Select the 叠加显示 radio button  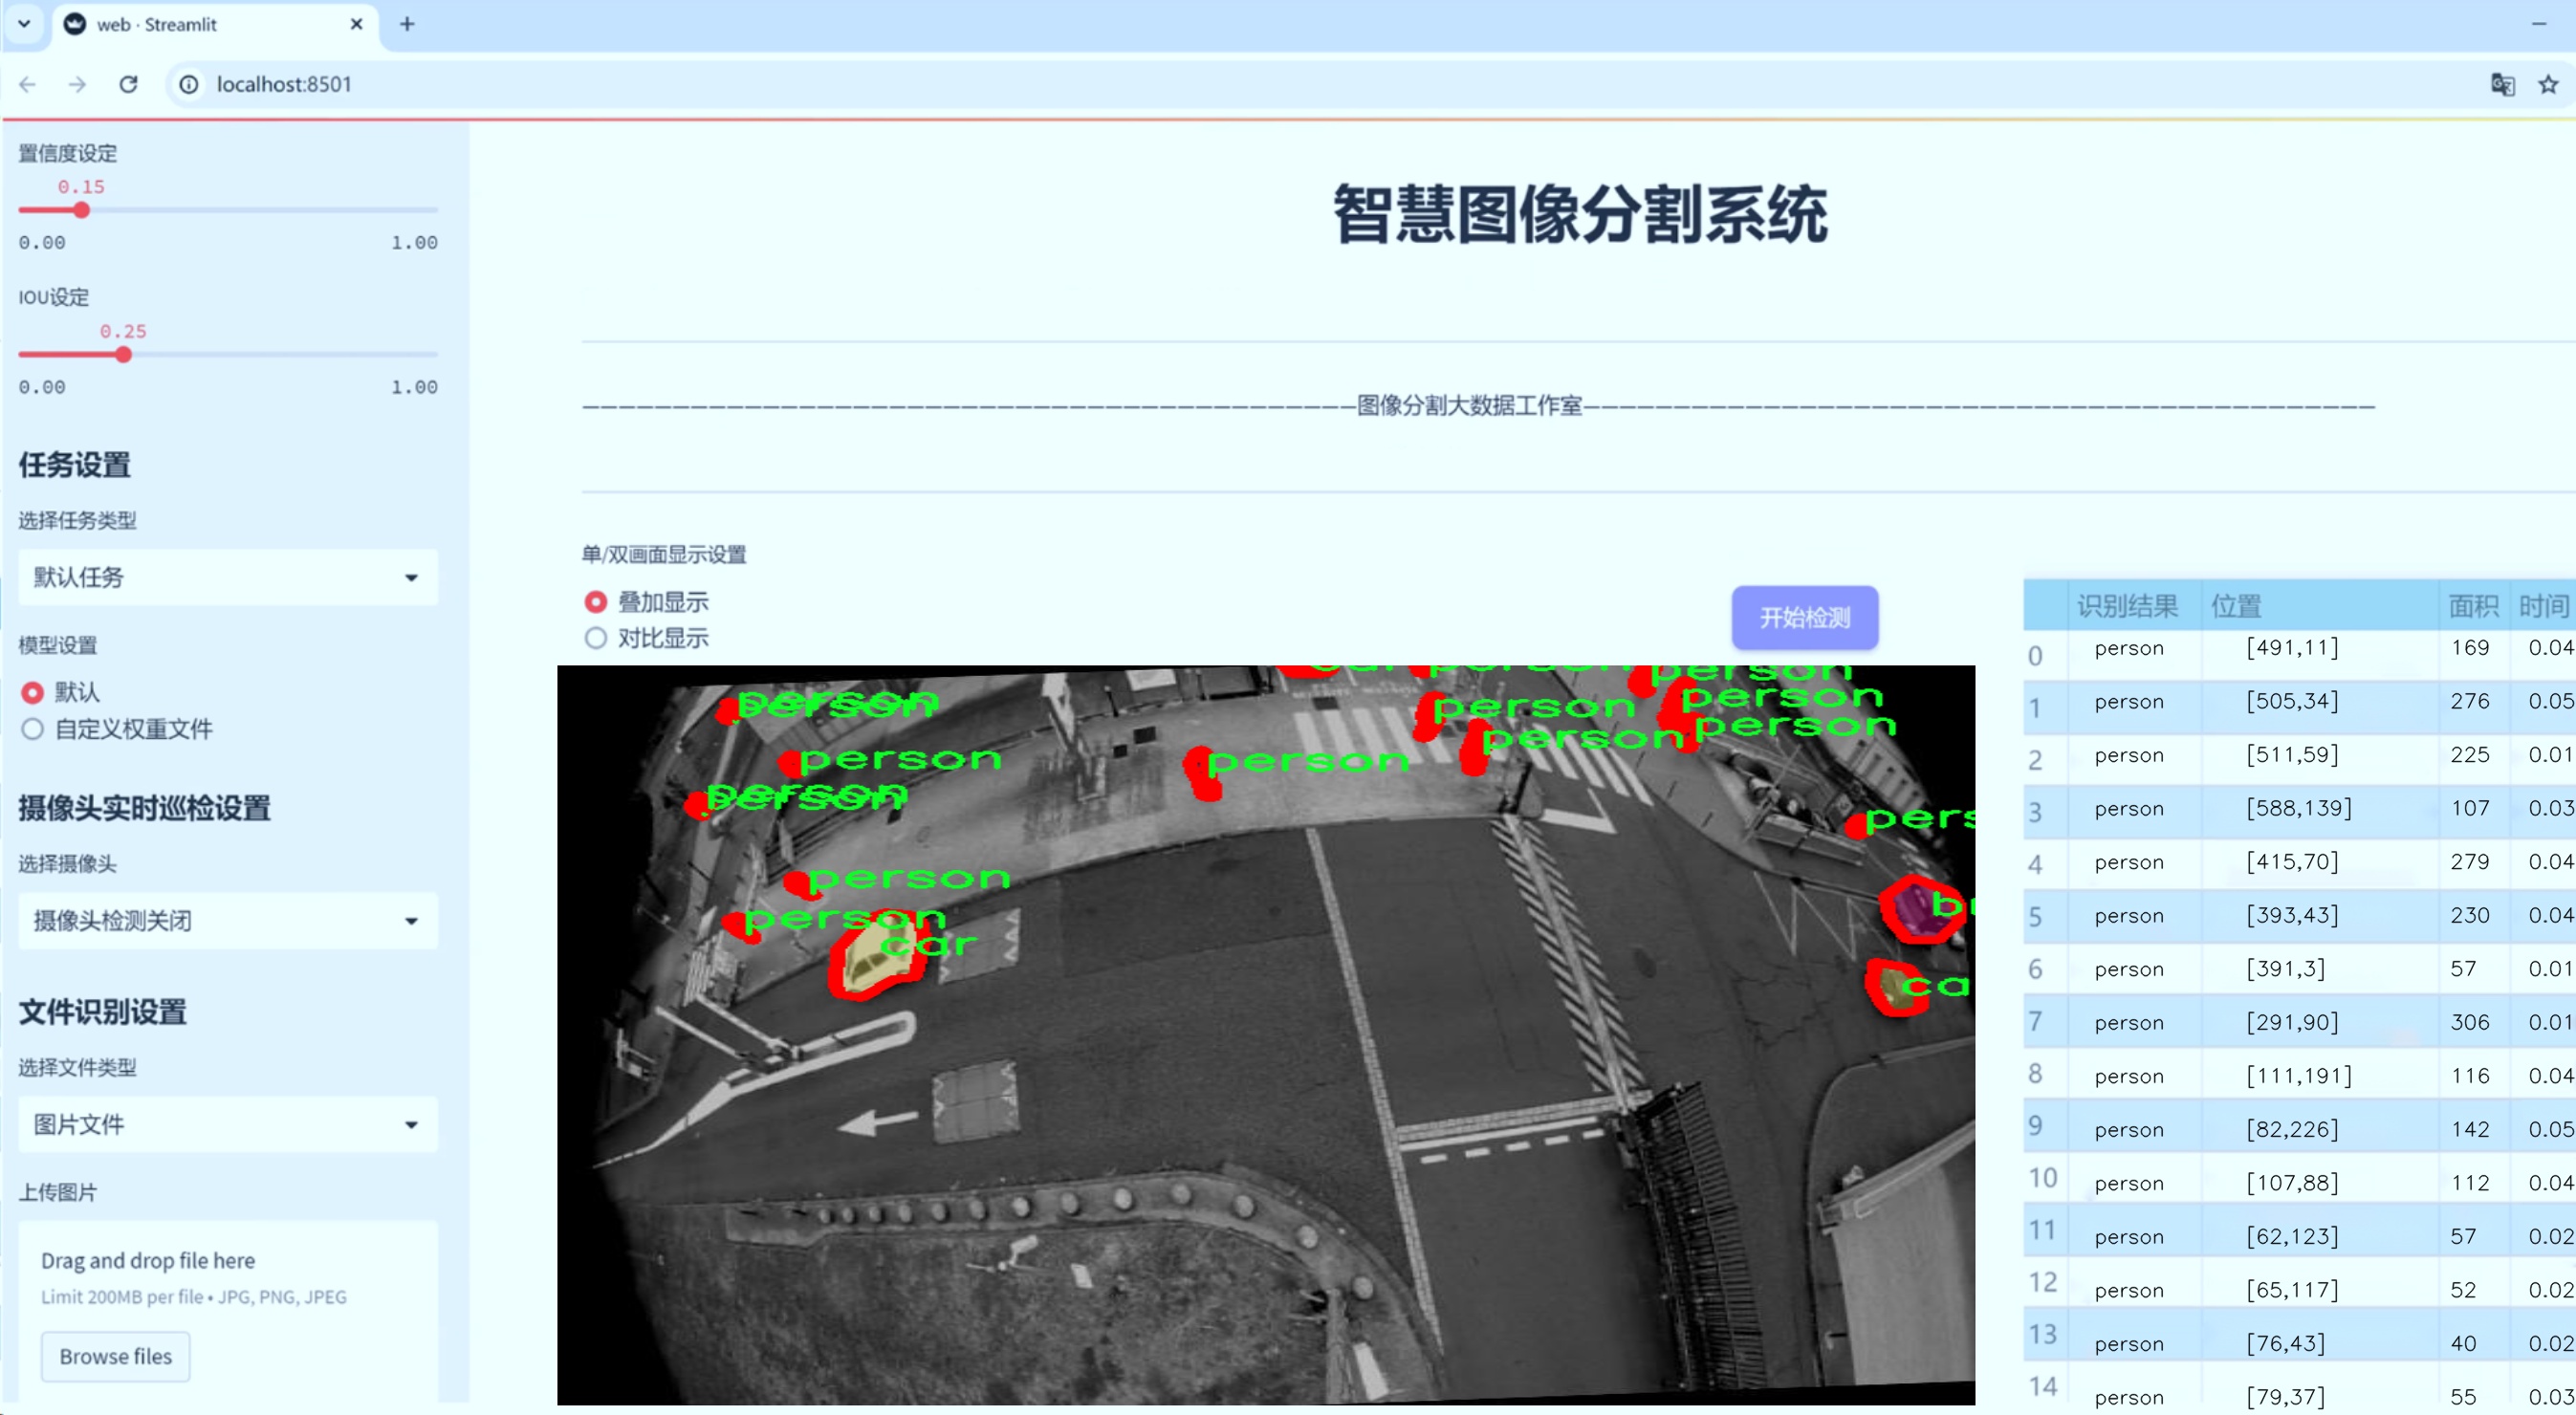596,602
